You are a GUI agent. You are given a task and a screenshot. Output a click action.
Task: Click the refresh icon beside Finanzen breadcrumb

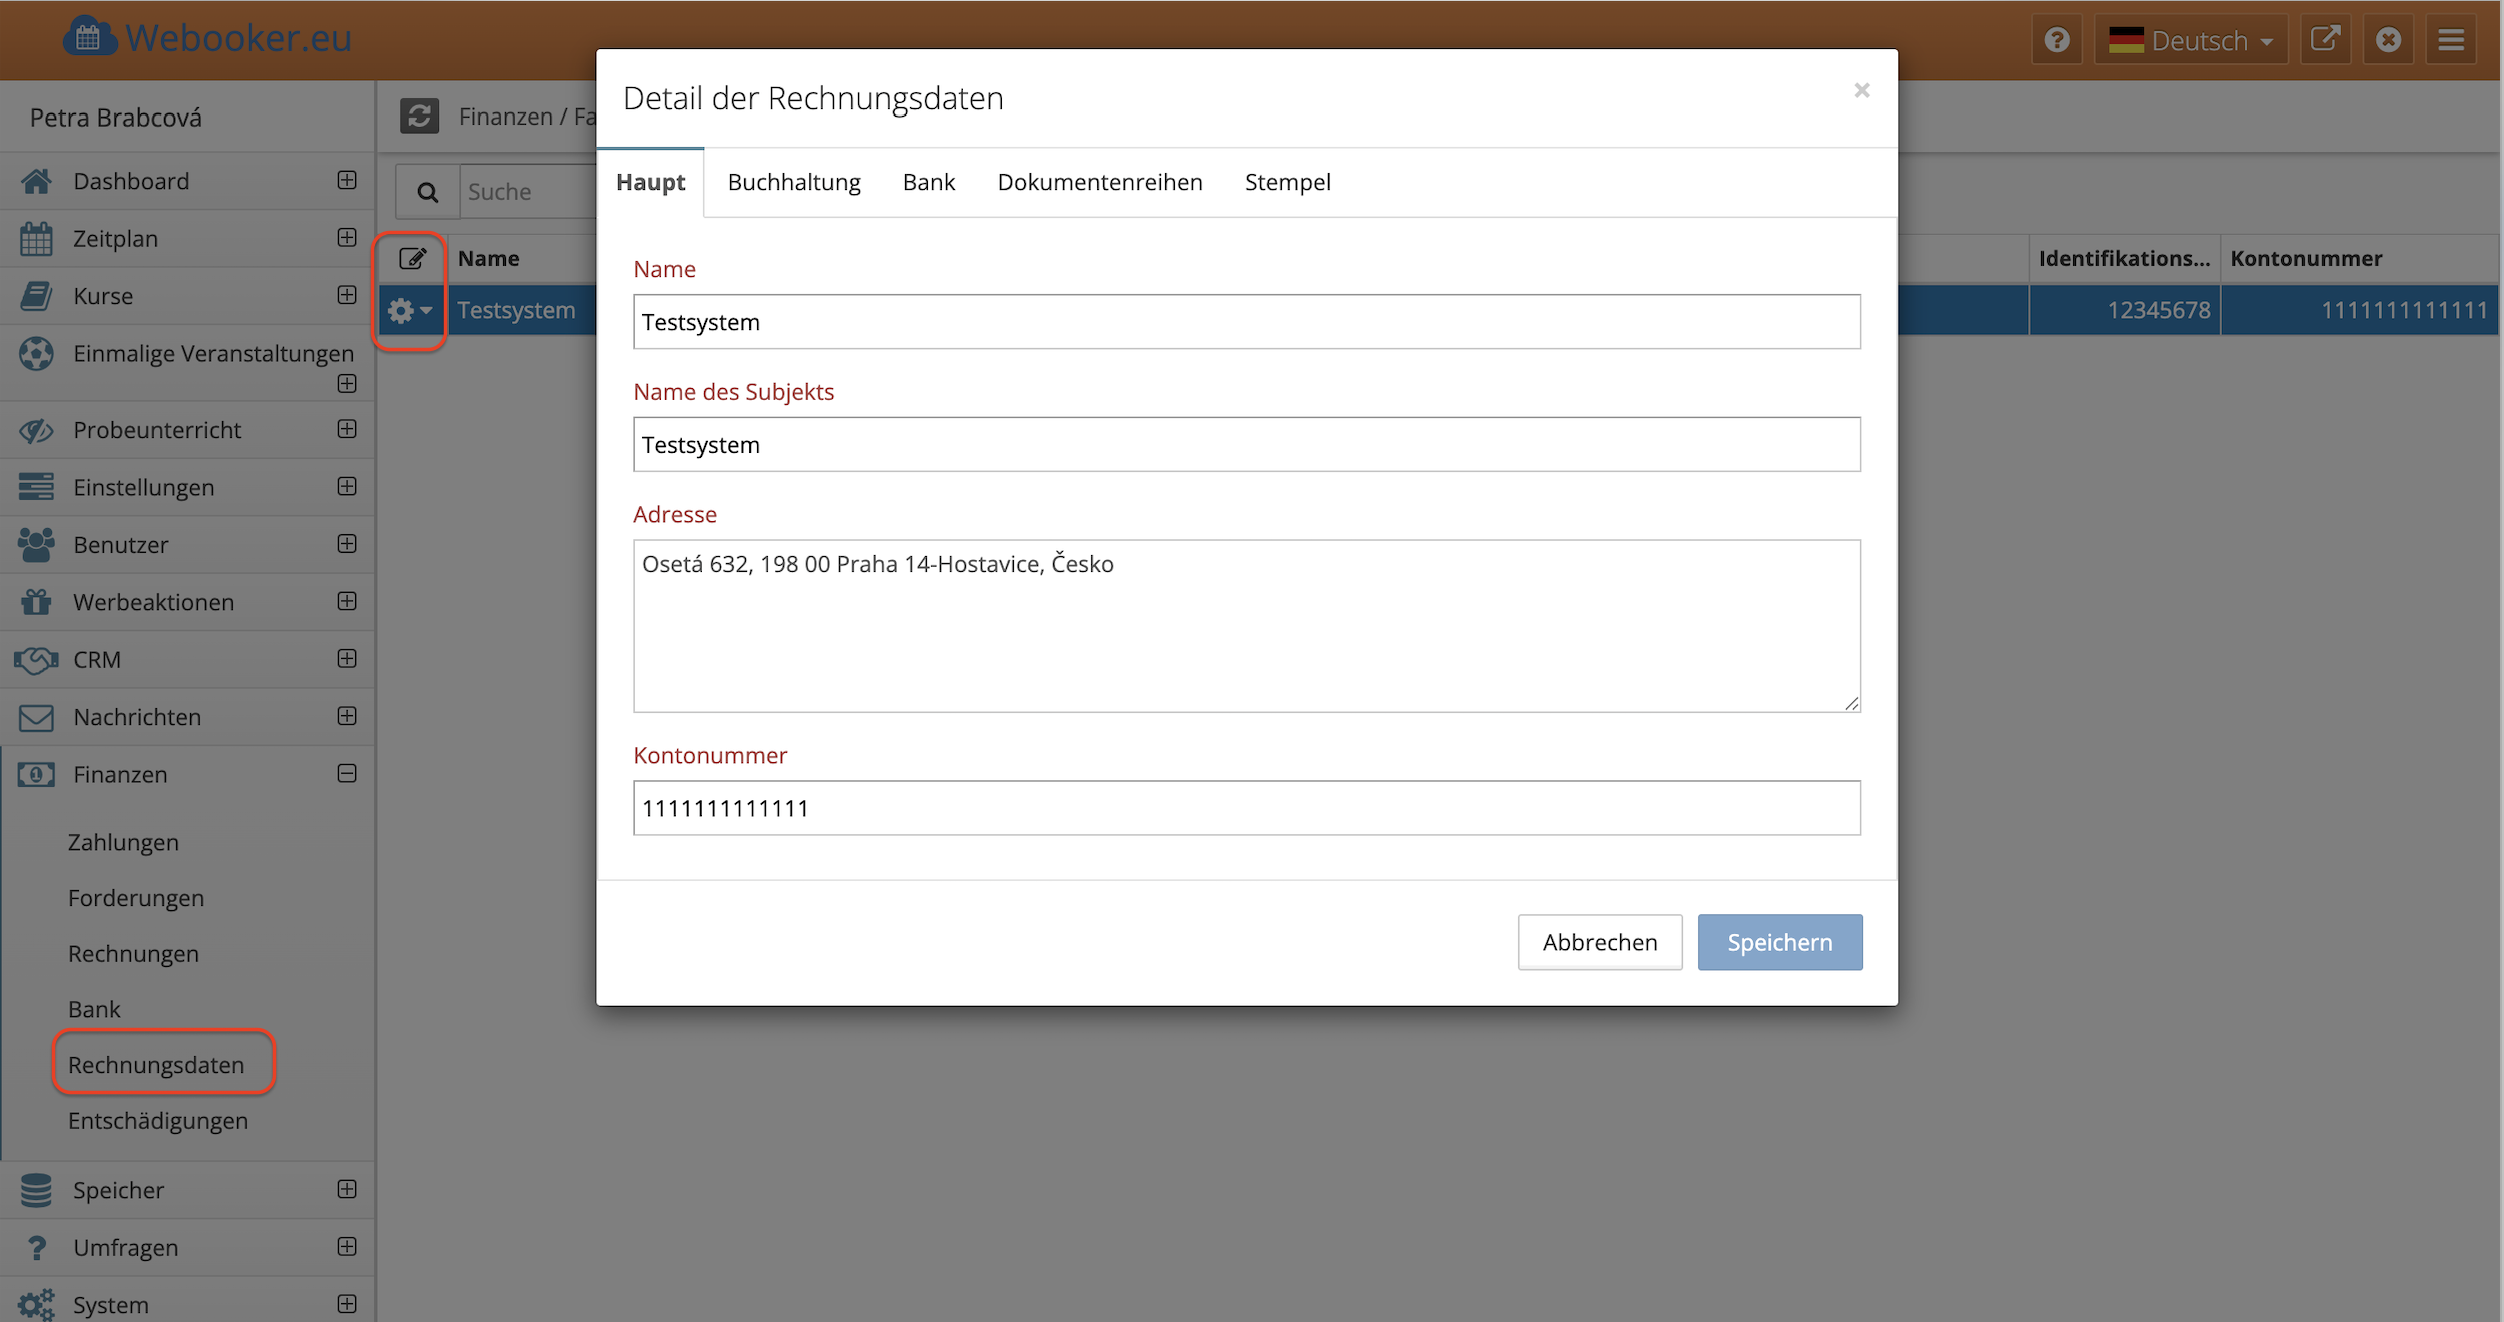(x=419, y=116)
